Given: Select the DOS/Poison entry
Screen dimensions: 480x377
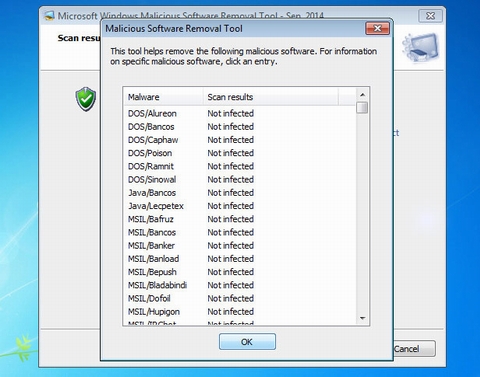Looking at the screenshot, I should click(x=150, y=153).
